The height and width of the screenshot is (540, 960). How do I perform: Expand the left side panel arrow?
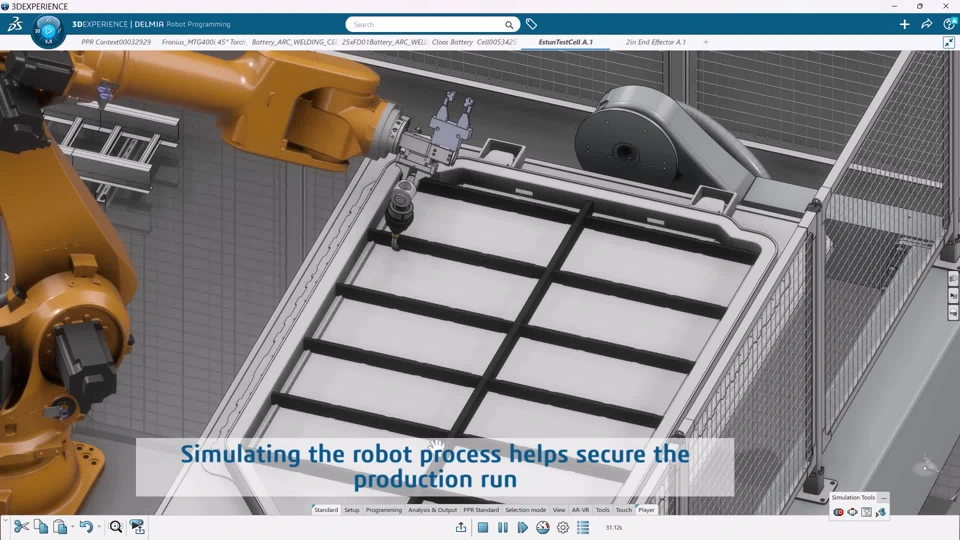(x=6, y=277)
